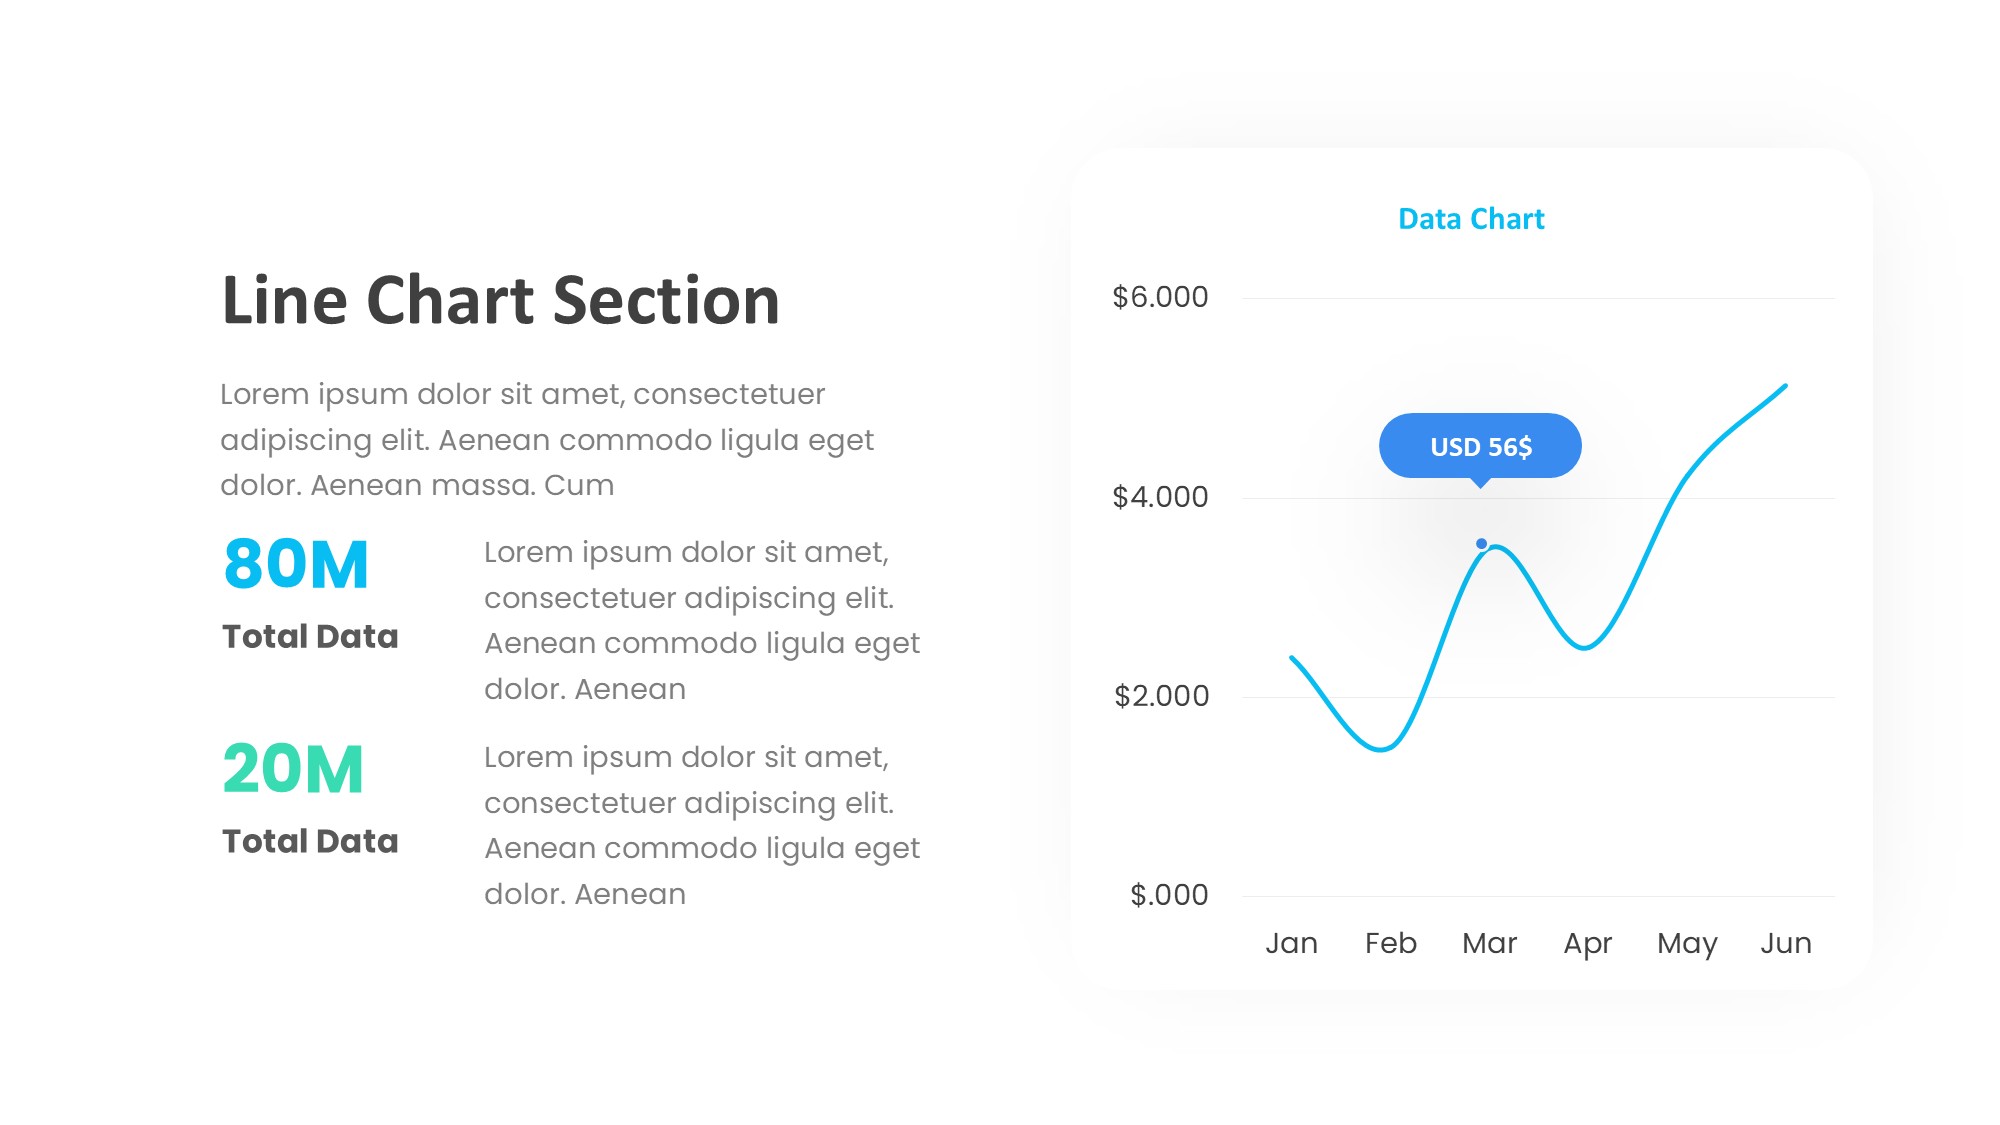Click the "$4.000" y-axis value
This screenshot has height=1125, width=2000.
[1160, 497]
